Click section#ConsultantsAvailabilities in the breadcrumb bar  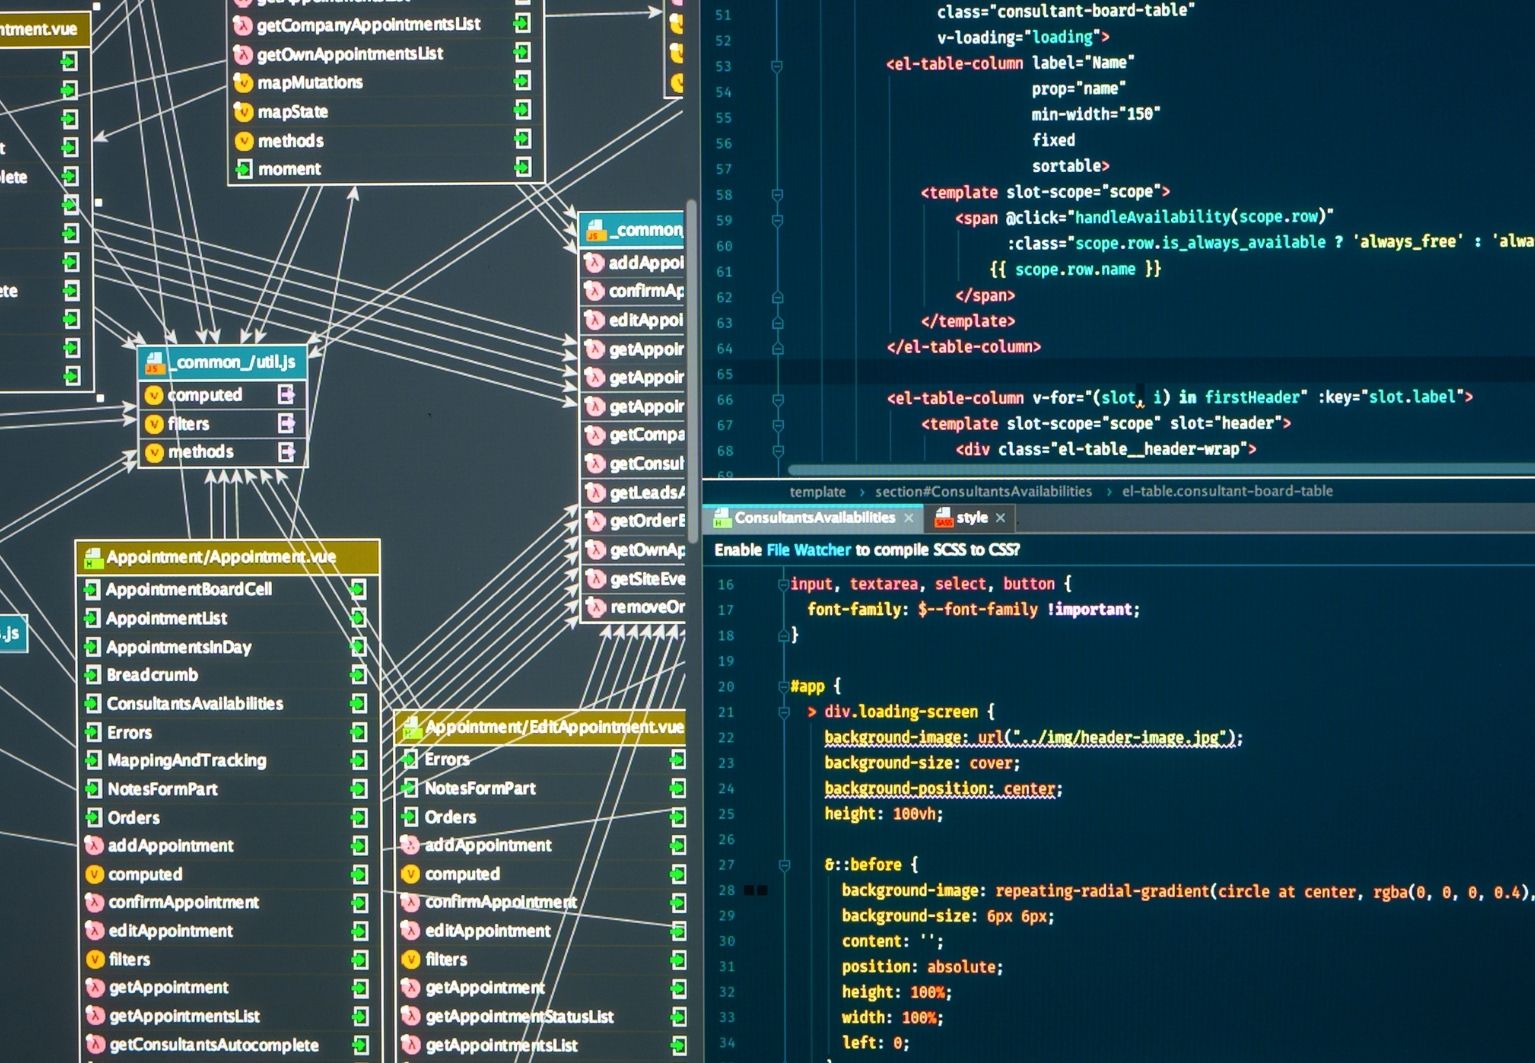pyautogui.click(x=983, y=491)
